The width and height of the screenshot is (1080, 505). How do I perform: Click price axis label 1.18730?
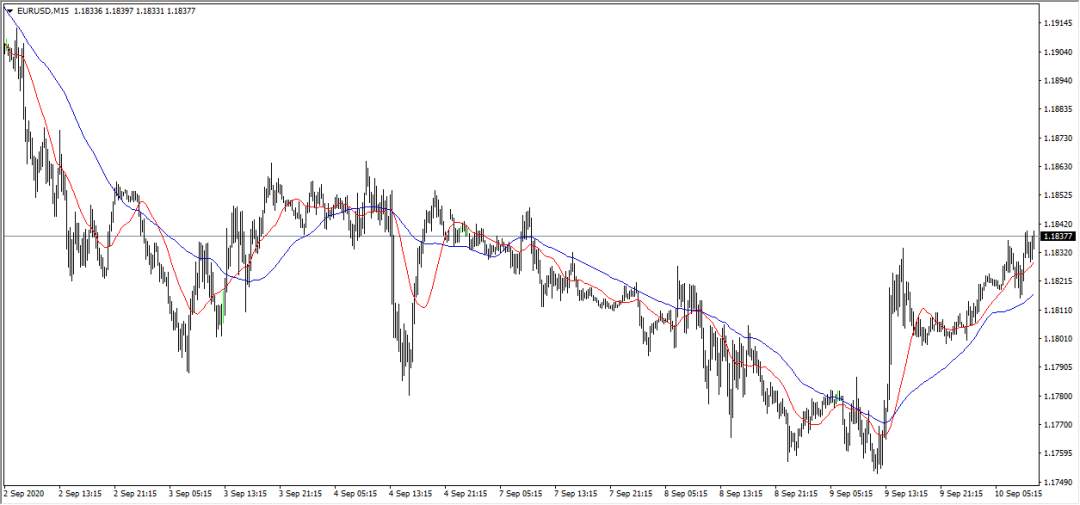tap(1057, 138)
